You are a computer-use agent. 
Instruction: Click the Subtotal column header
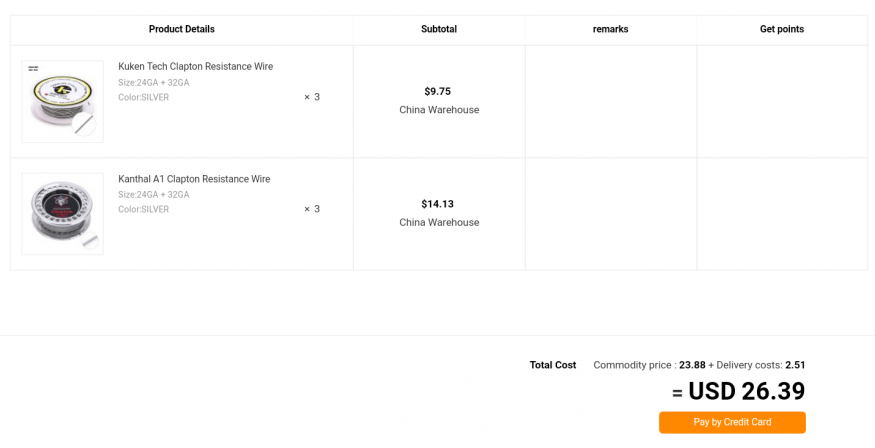[439, 30]
